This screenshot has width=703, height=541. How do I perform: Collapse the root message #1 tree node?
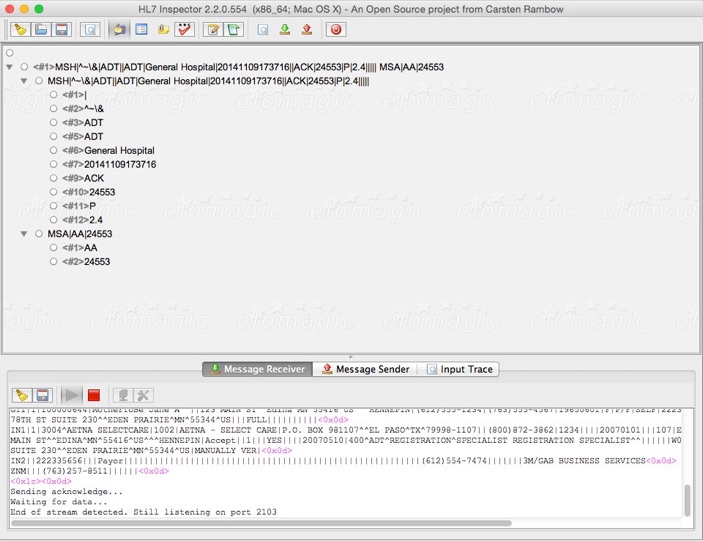tap(10, 67)
